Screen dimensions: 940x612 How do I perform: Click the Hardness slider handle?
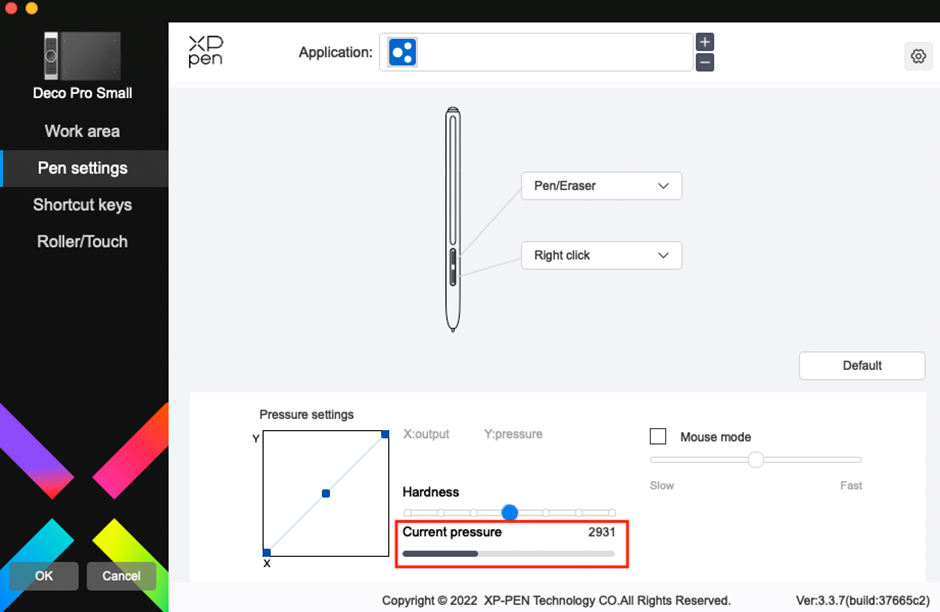[x=509, y=512]
